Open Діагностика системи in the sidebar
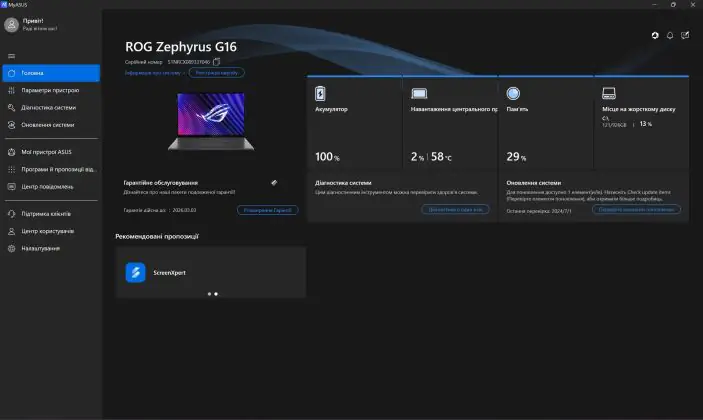Viewport: 703px width, 420px height. click(x=51, y=108)
